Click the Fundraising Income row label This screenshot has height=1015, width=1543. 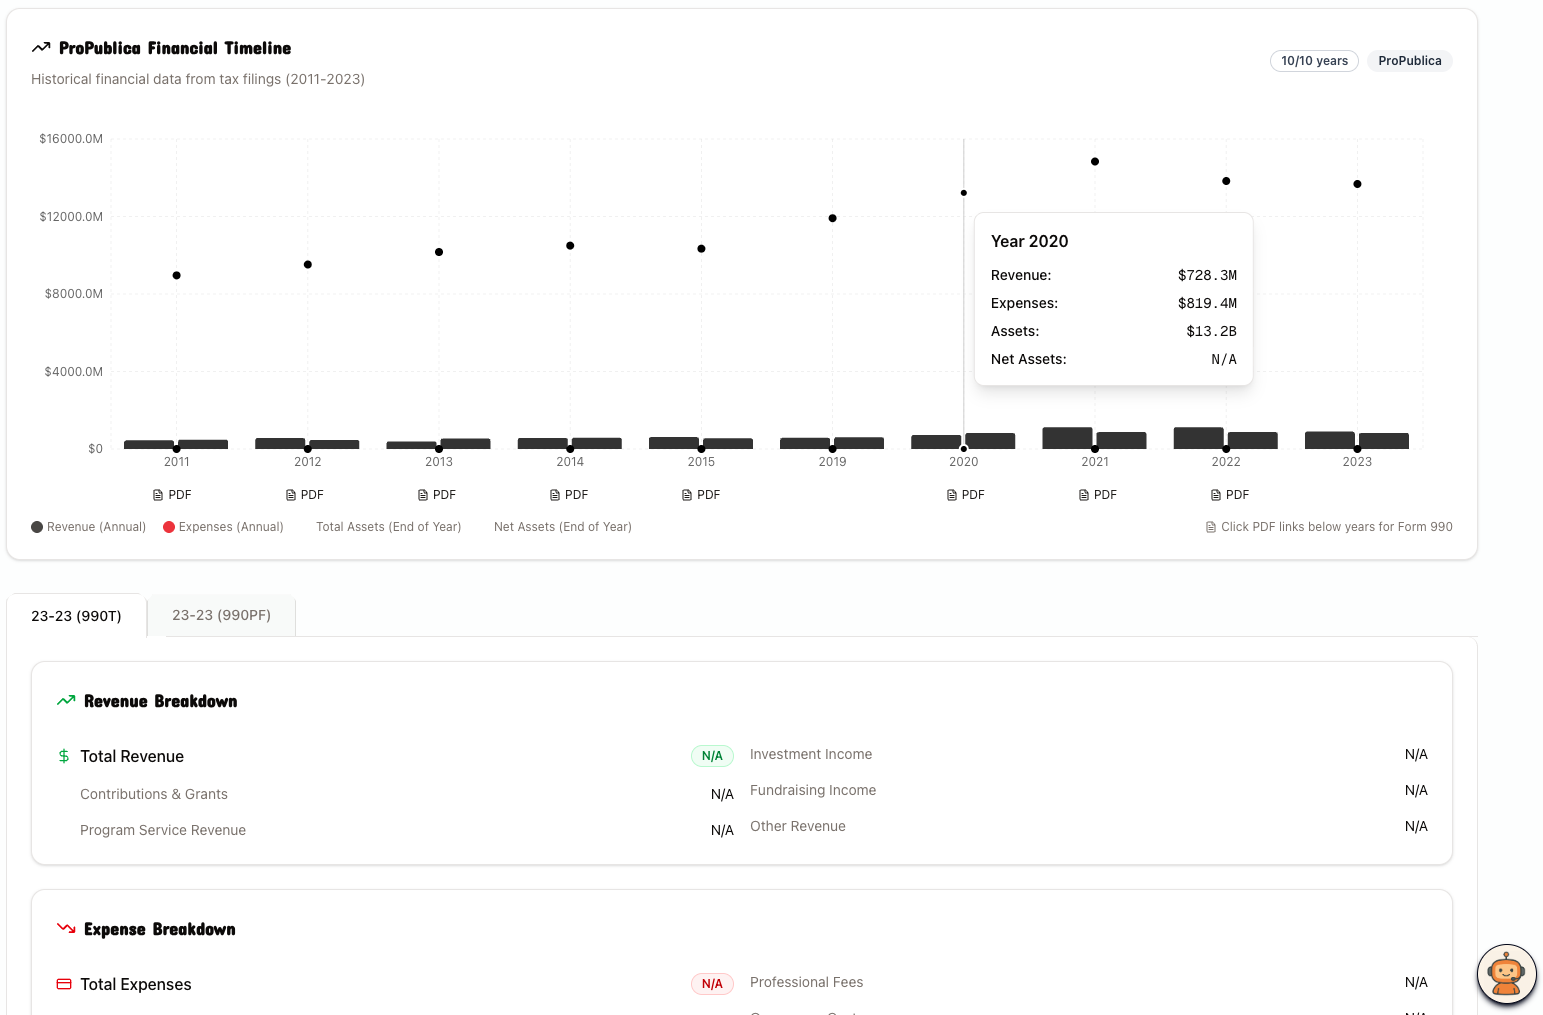pos(813,790)
